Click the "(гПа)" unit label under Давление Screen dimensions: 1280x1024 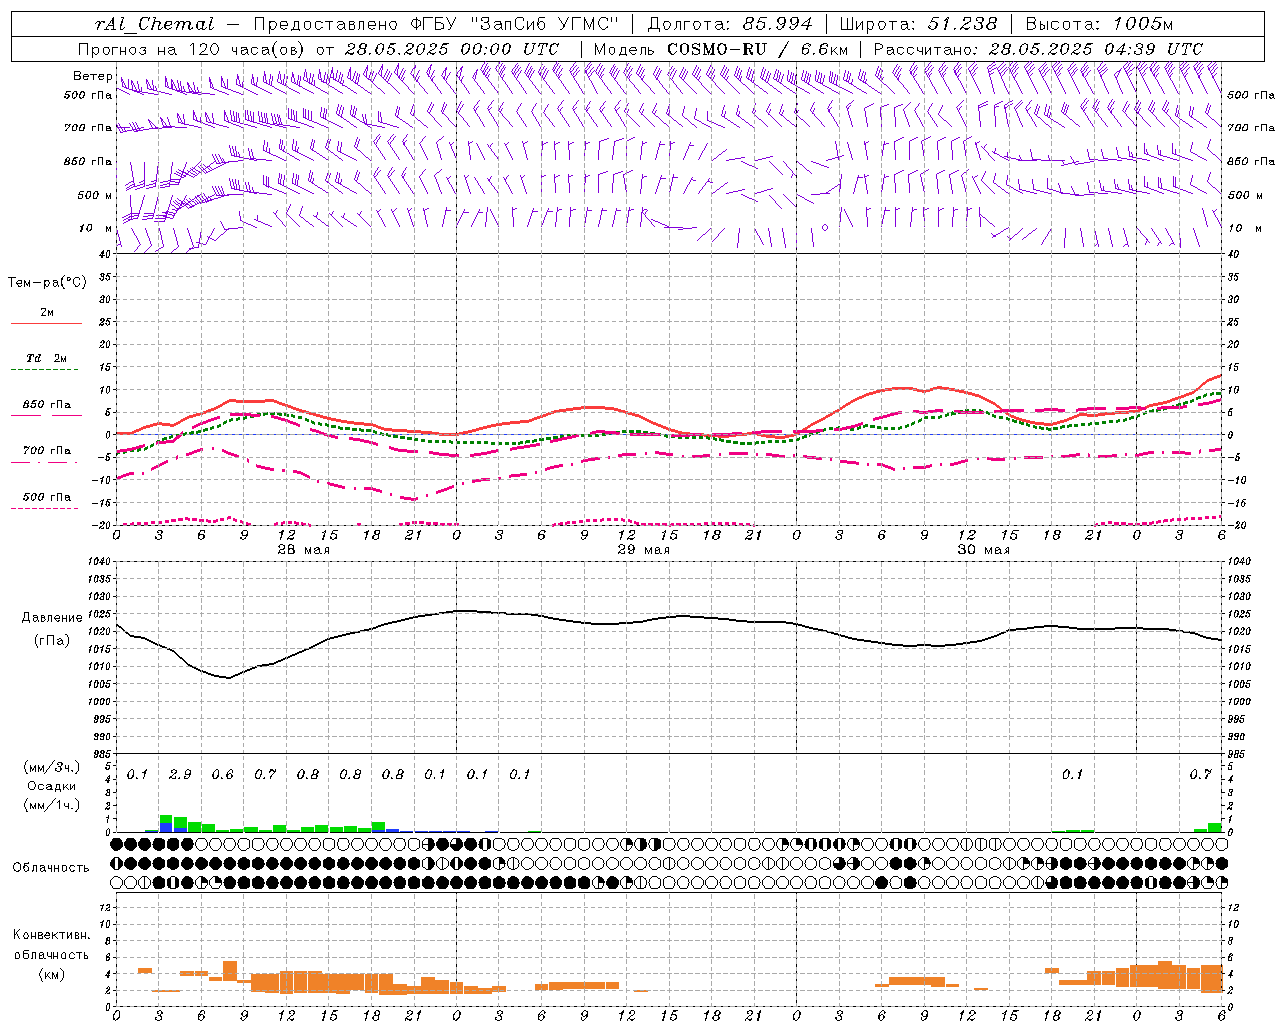point(51,641)
